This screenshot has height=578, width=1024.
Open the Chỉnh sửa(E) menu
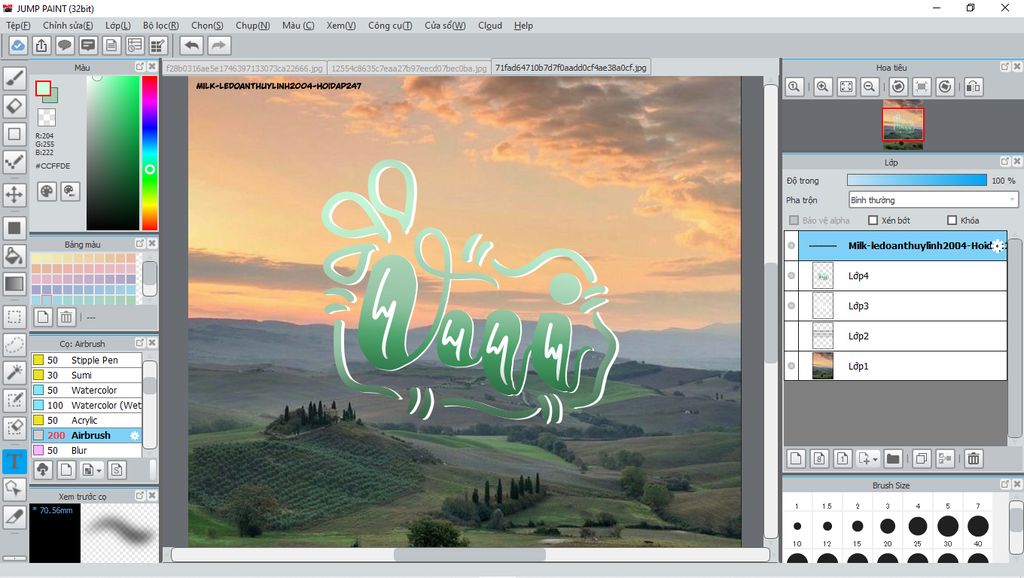(68, 25)
